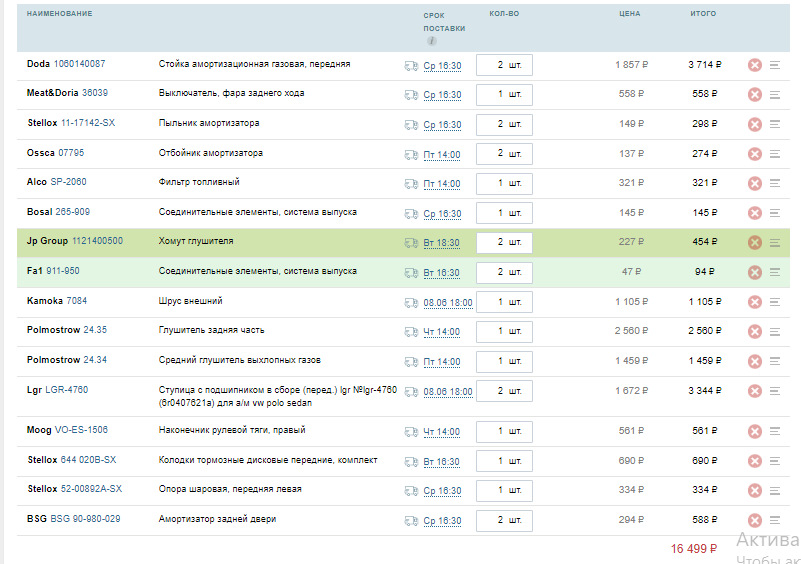Delete the Lgr LGR-4760 hub row
Viewport: 801px width, 564px height.
(755, 391)
